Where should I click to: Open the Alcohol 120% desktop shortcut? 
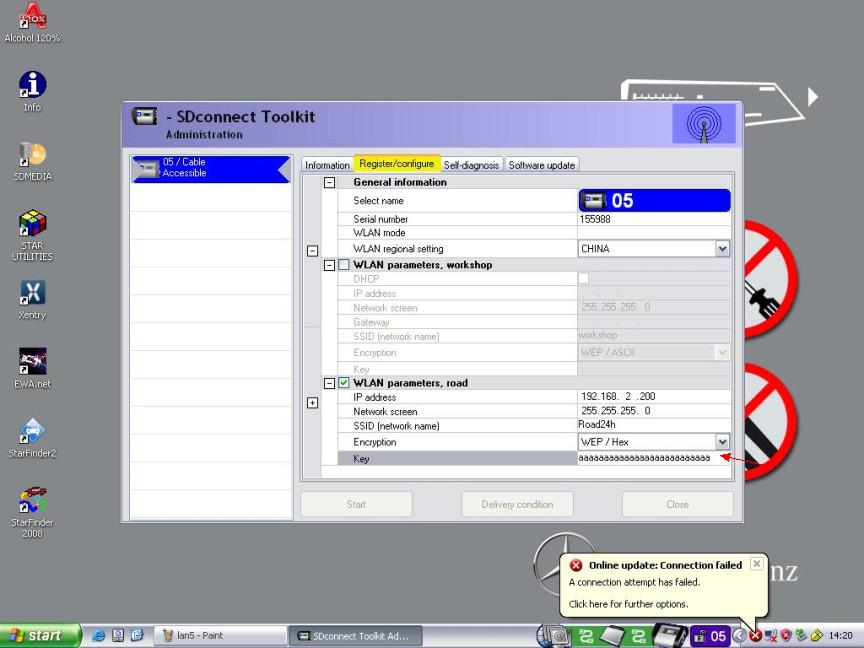(32, 22)
